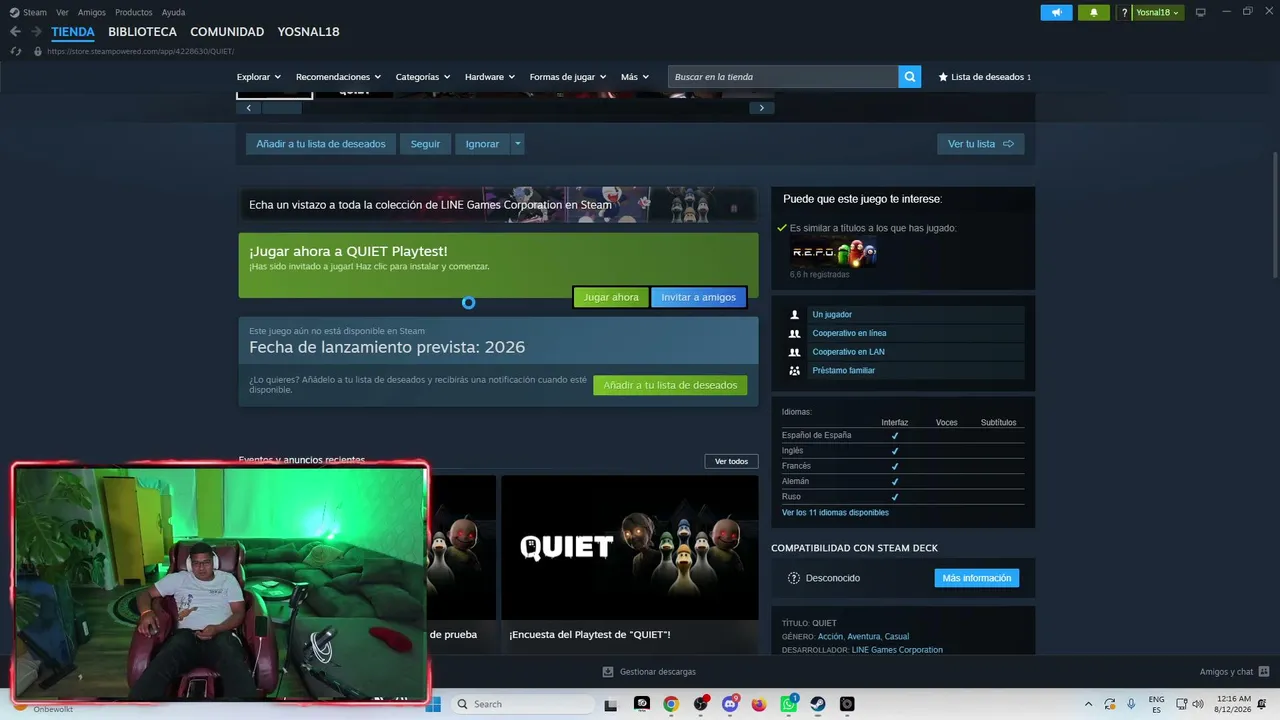Click Invitar a amigos button

pos(698,297)
